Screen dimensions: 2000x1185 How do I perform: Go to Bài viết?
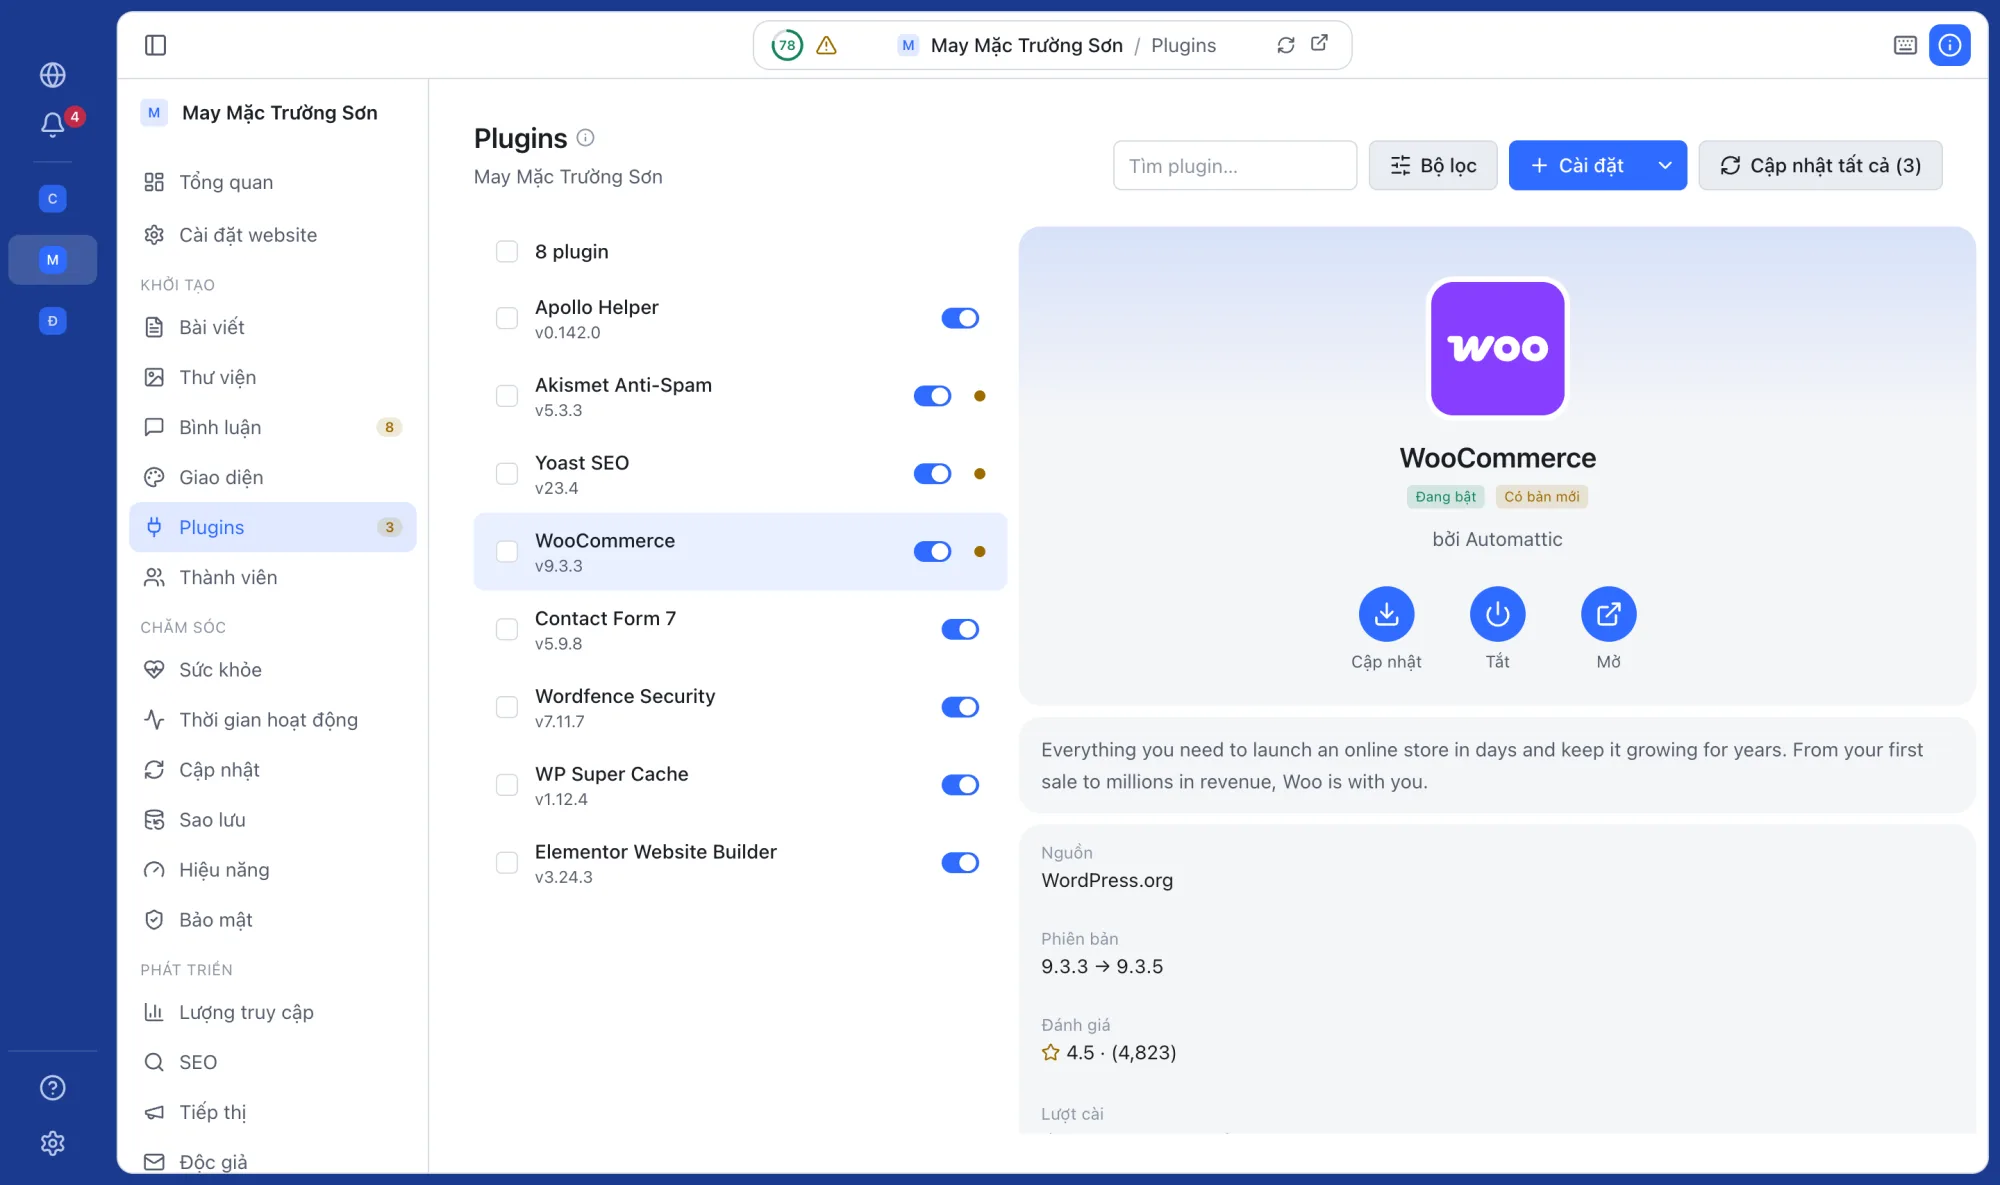(272, 327)
